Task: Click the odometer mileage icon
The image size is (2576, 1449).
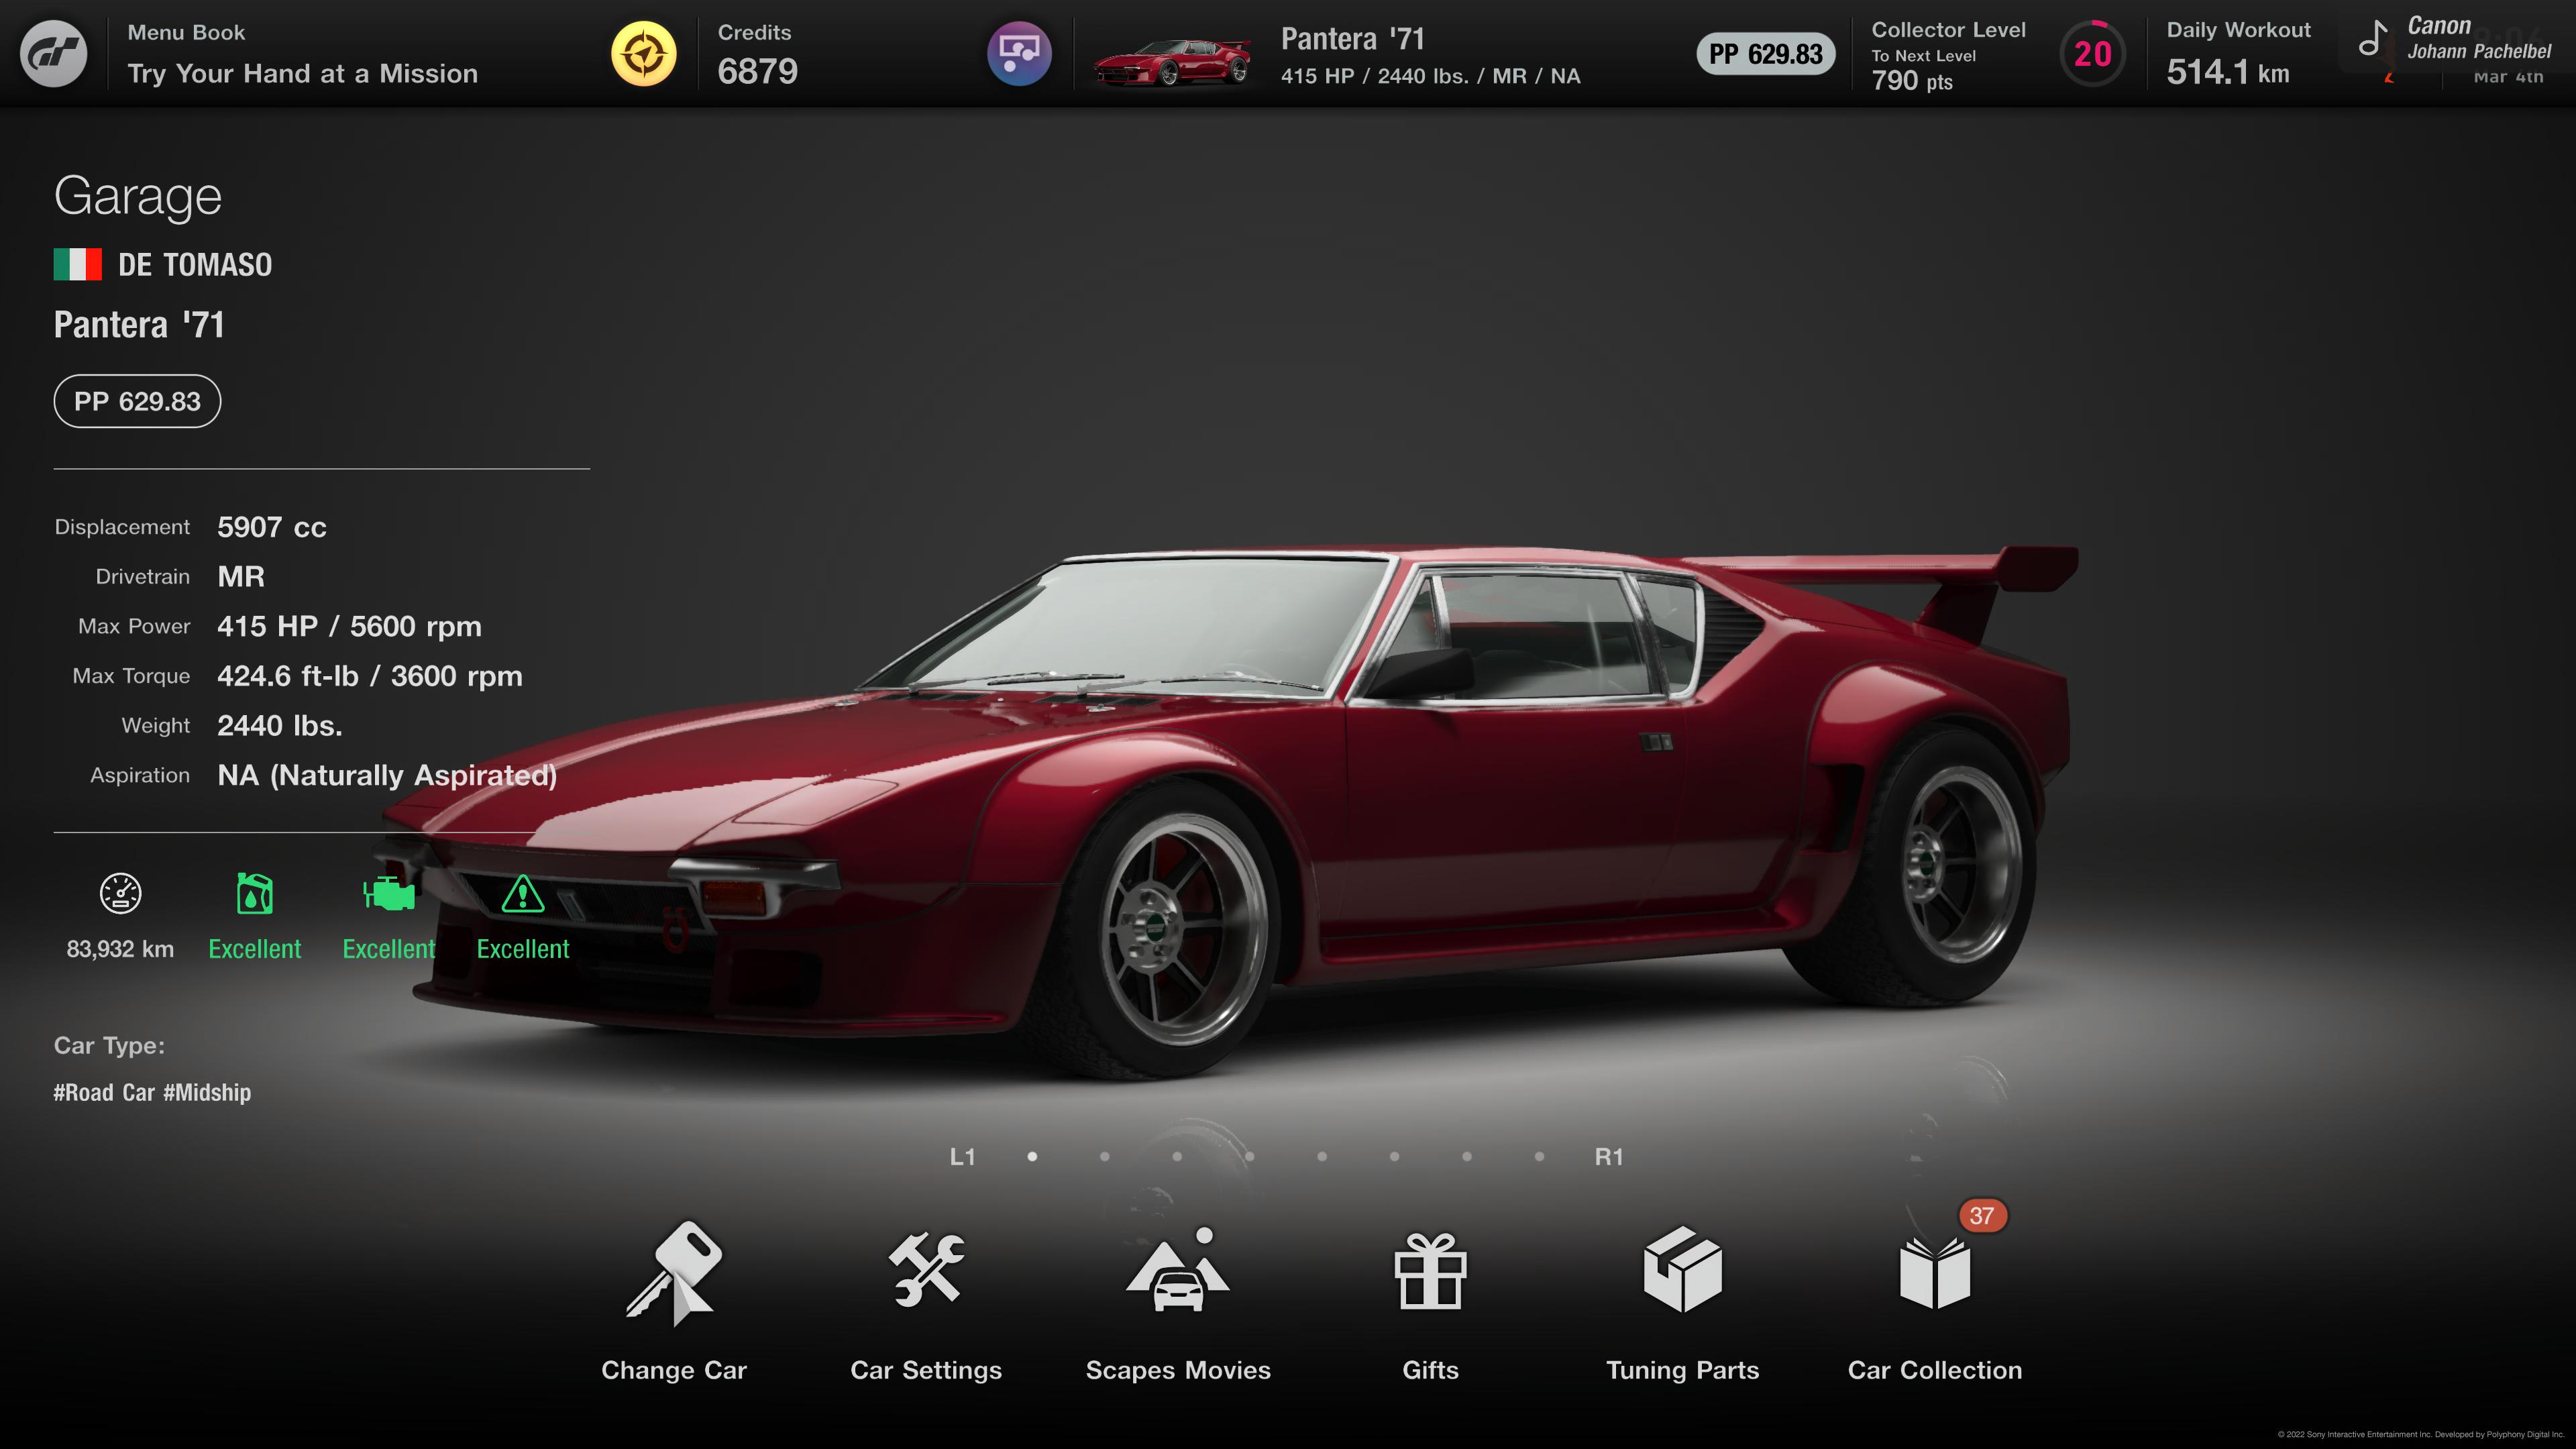Action: point(120,894)
